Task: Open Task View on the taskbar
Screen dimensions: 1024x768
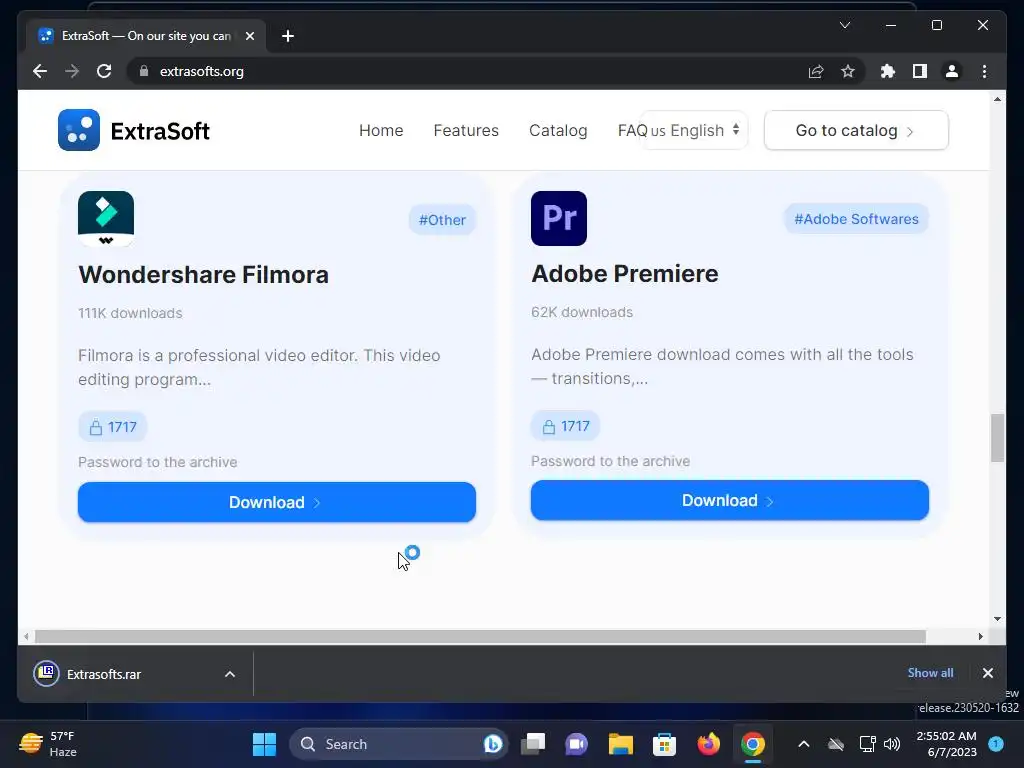Action: click(533, 744)
